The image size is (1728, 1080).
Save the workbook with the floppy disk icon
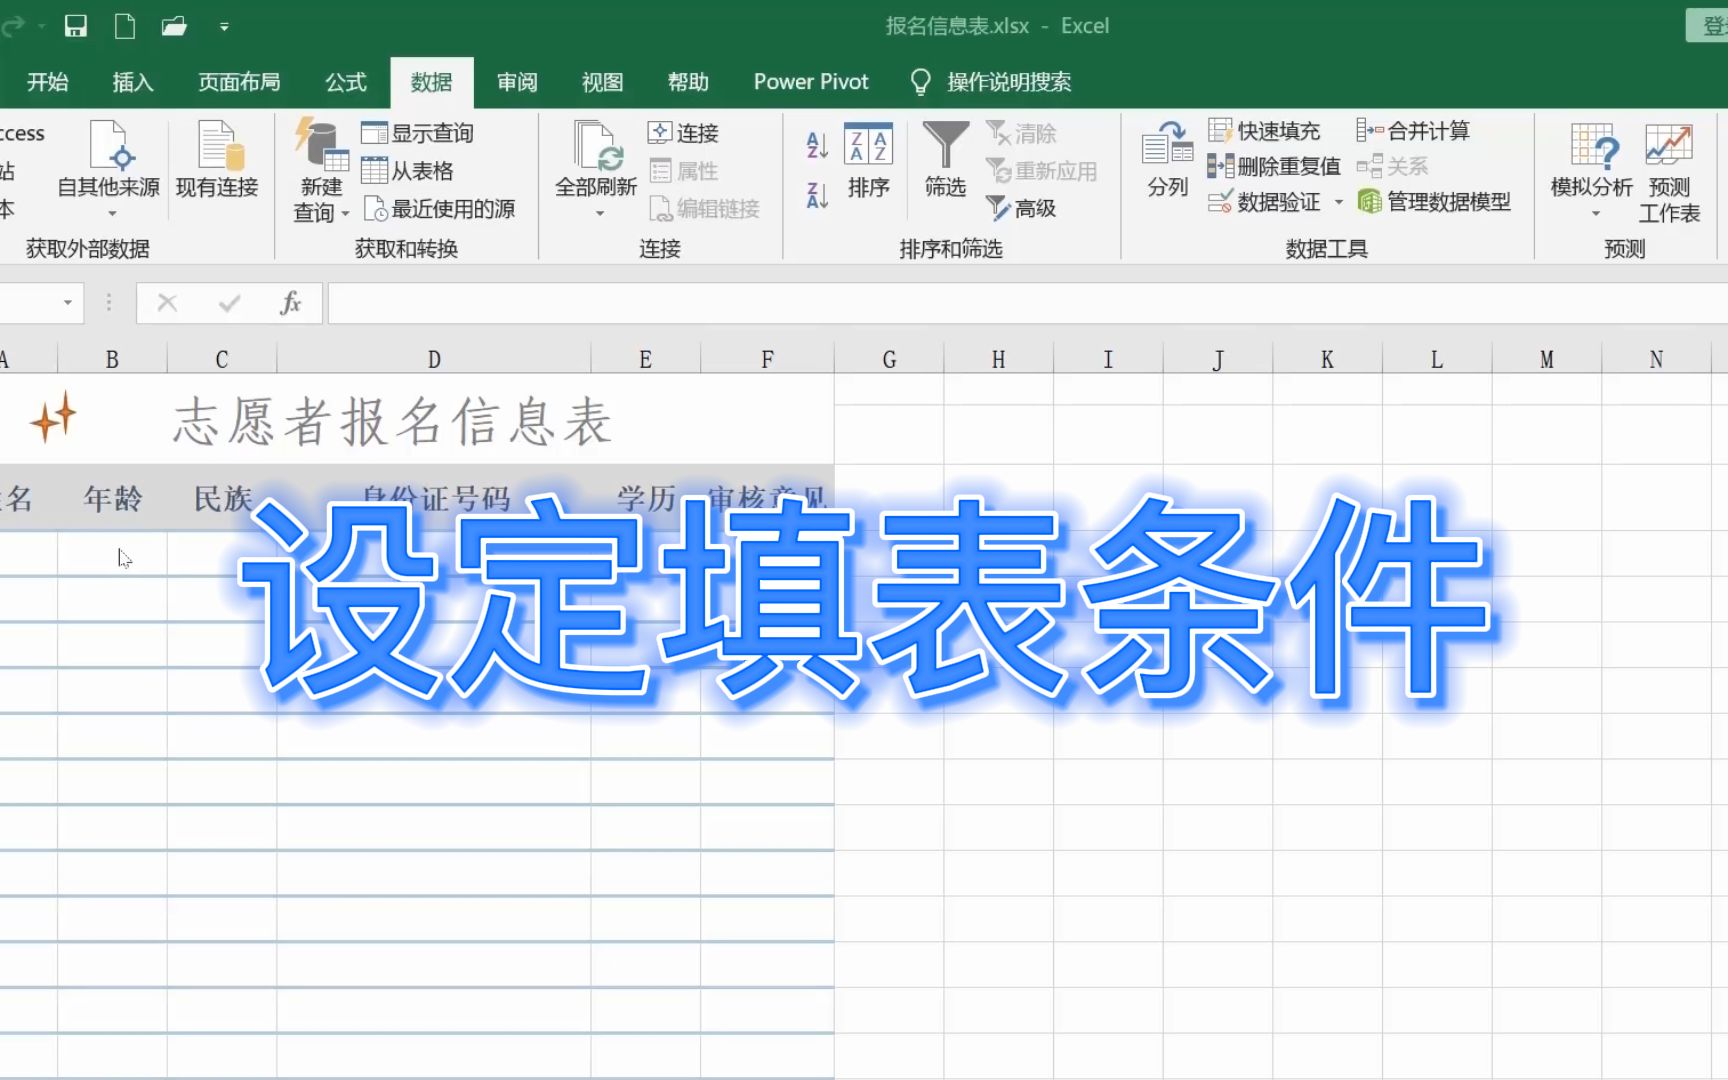(x=76, y=26)
